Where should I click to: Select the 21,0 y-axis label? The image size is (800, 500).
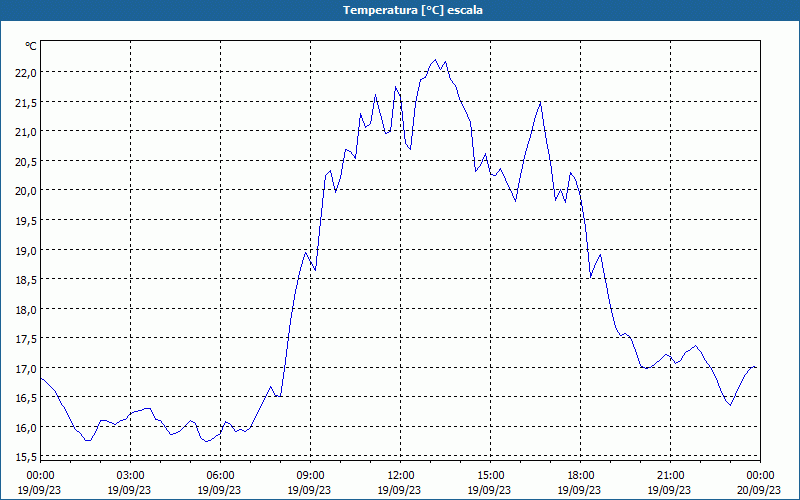(x=26, y=132)
